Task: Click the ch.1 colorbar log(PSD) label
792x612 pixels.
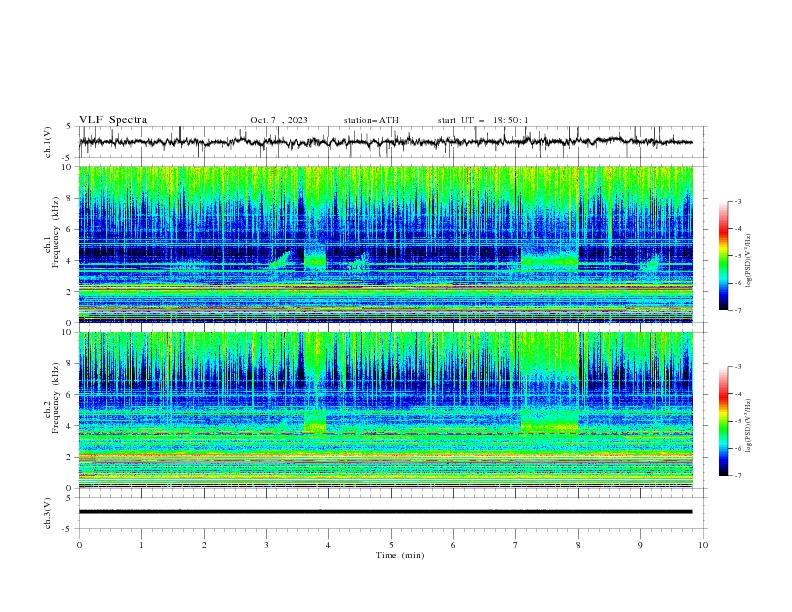Action: point(749,259)
